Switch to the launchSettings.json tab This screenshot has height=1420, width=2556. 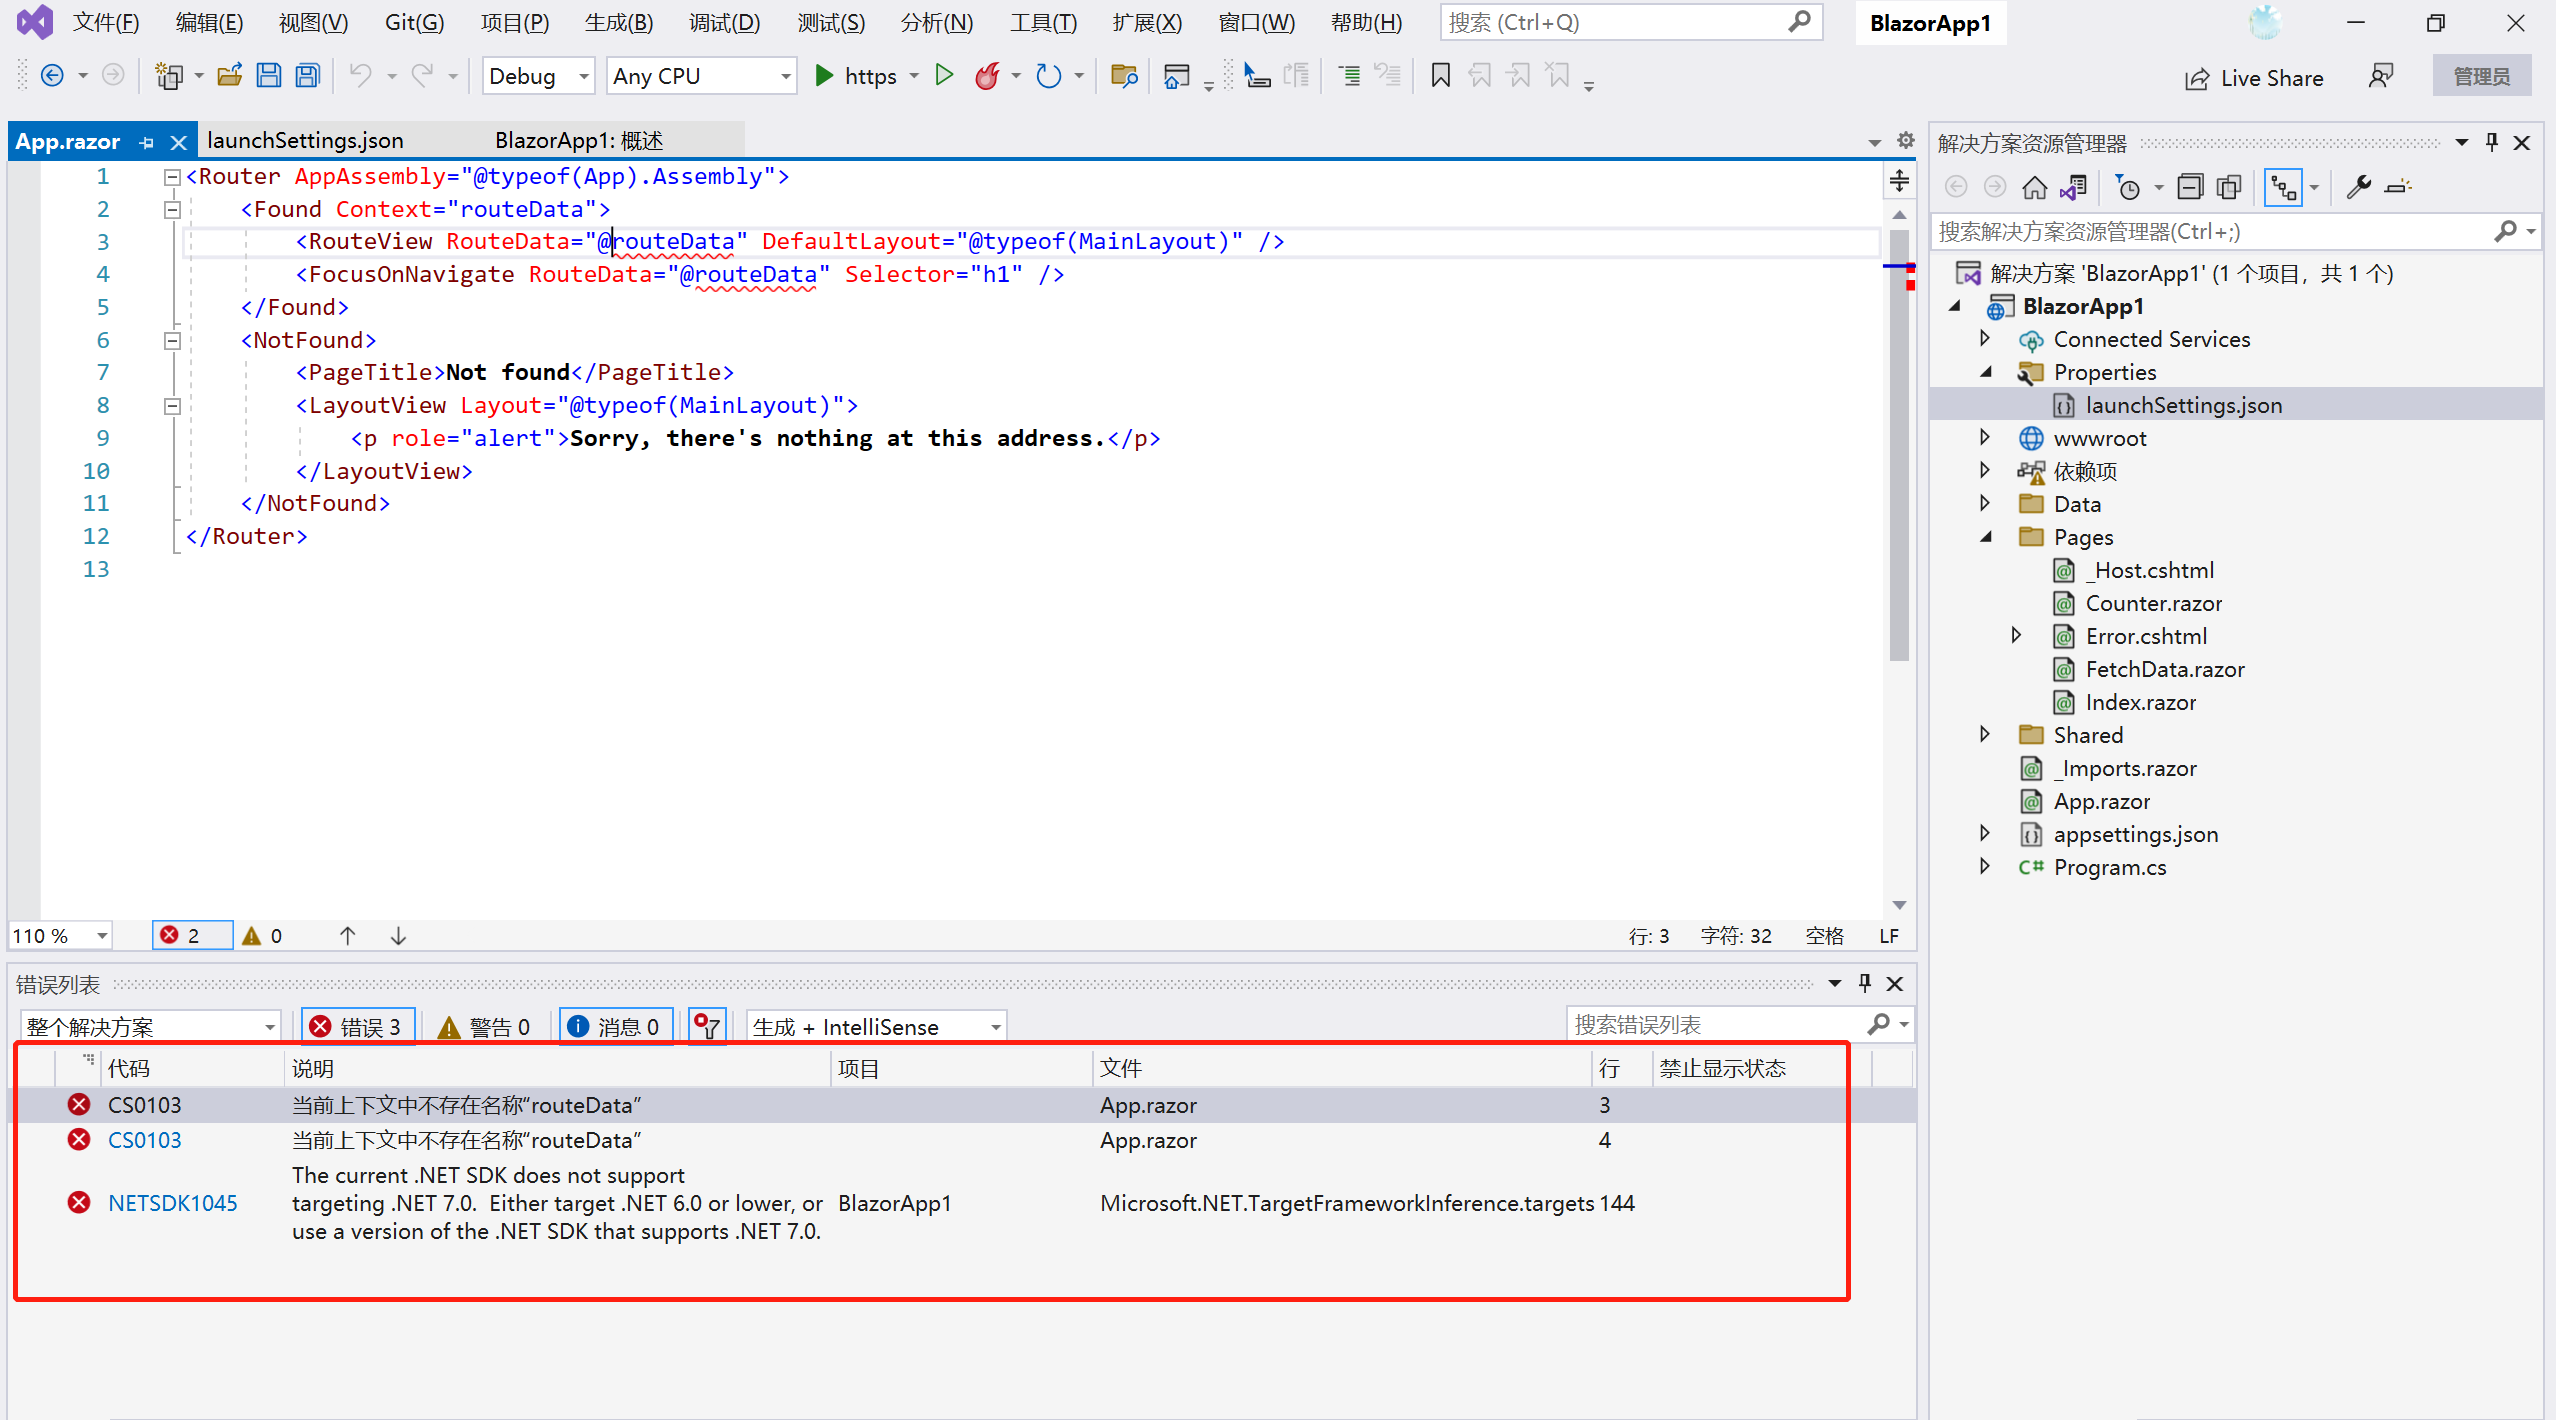(304, 140)
